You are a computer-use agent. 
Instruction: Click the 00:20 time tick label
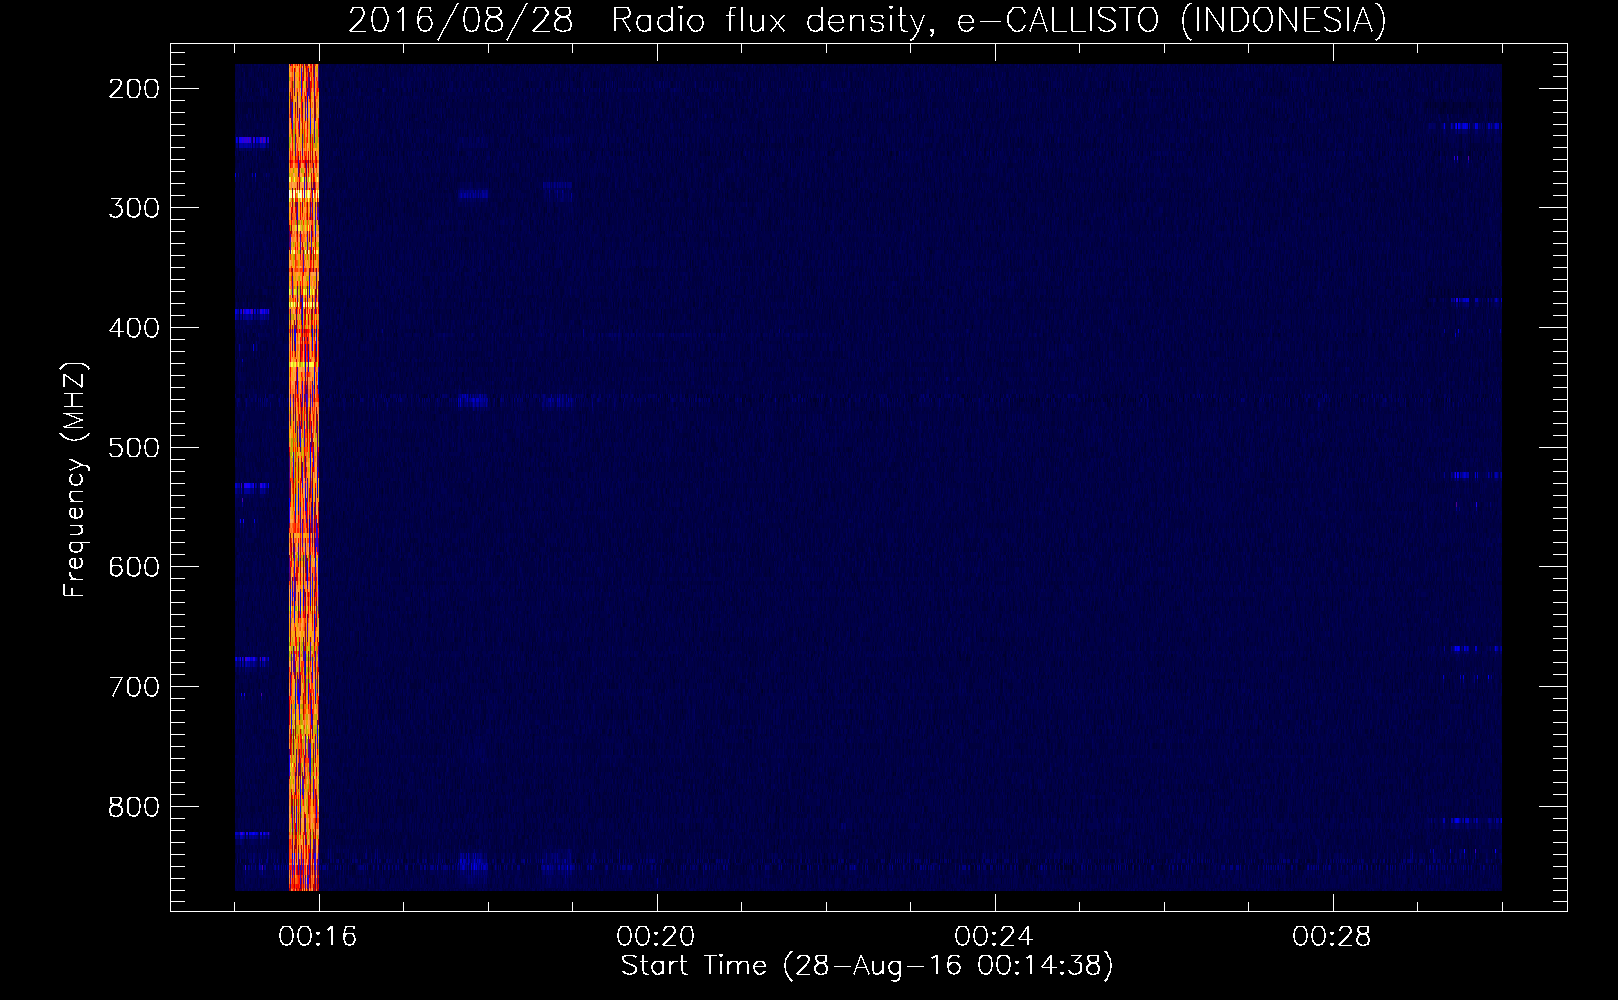tap(656, 937)
